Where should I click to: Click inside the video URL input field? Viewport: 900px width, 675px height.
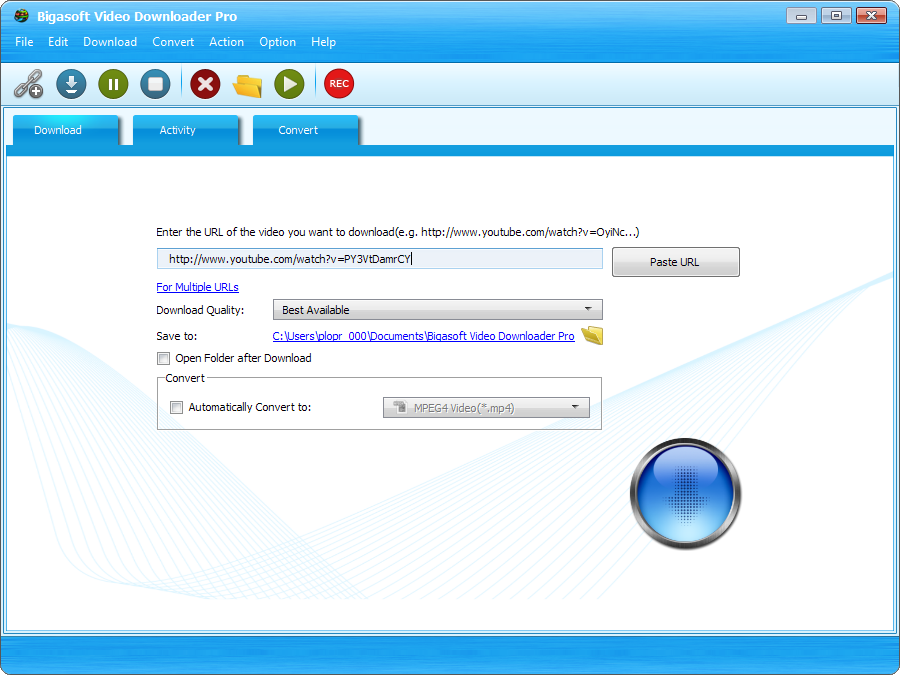tap(380, 258)
